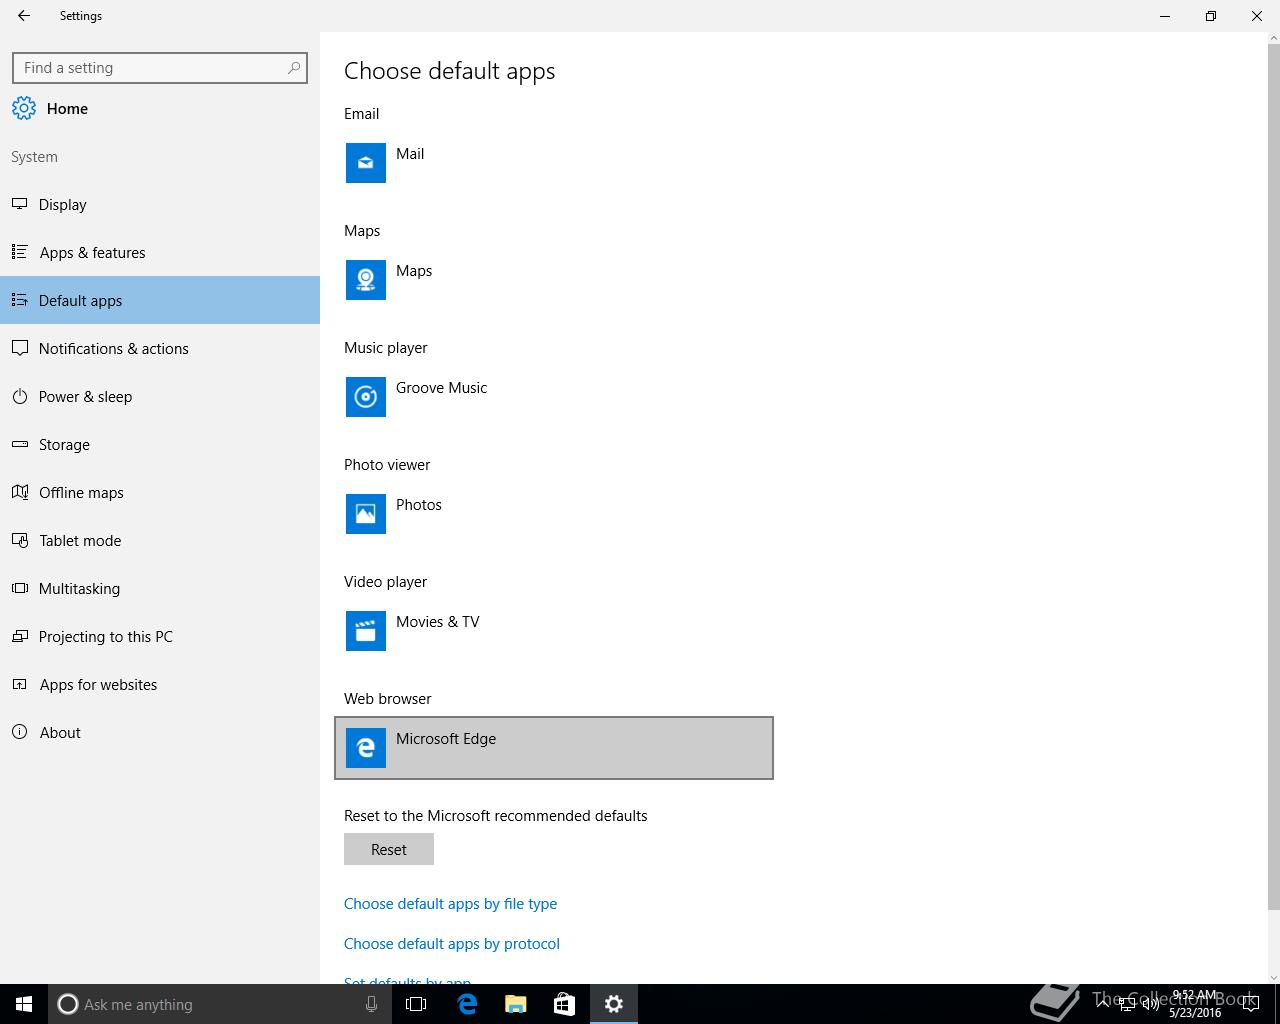
Task: Select Default apps in the sidebar
Action: 160,300
